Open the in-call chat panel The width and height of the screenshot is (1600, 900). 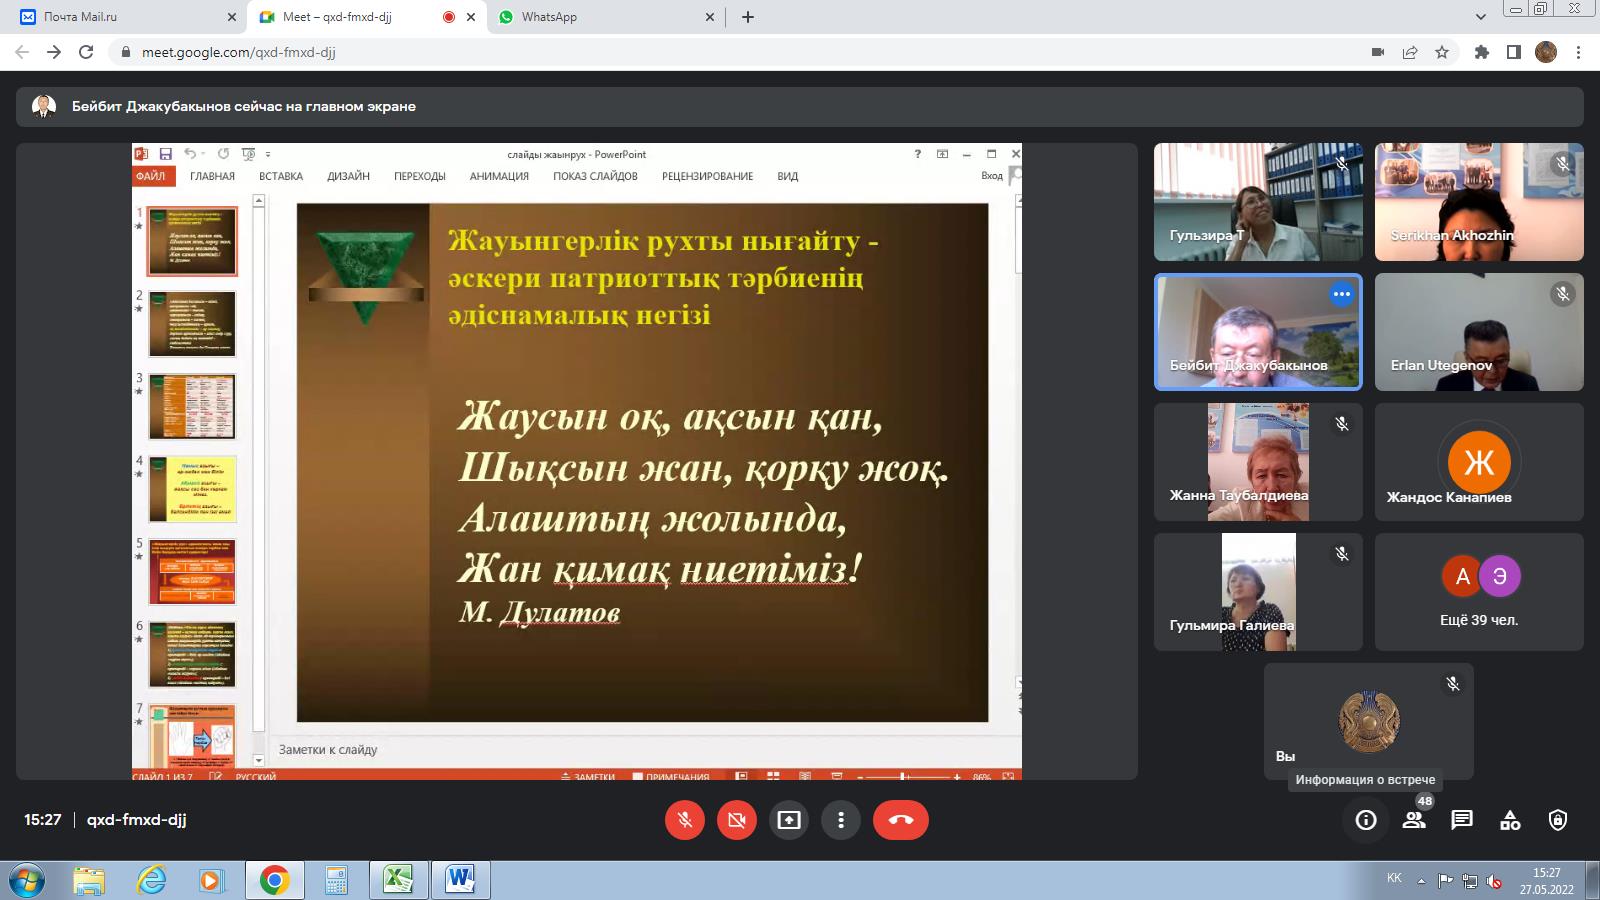(1462, 820)
